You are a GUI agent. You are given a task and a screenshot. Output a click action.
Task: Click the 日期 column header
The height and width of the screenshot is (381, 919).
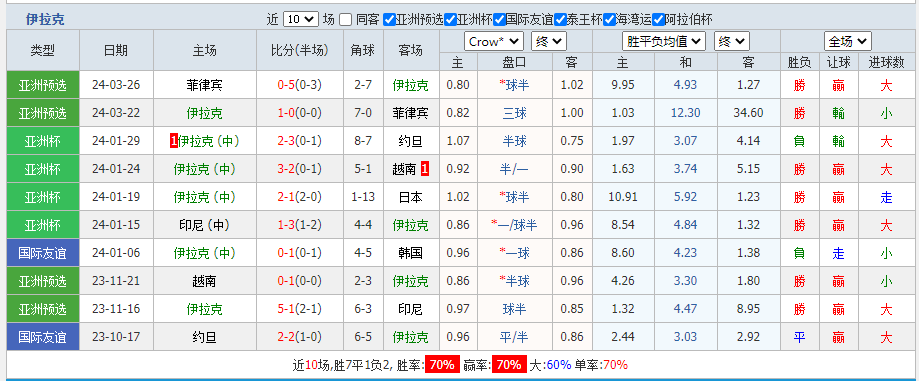click(116, 50)
